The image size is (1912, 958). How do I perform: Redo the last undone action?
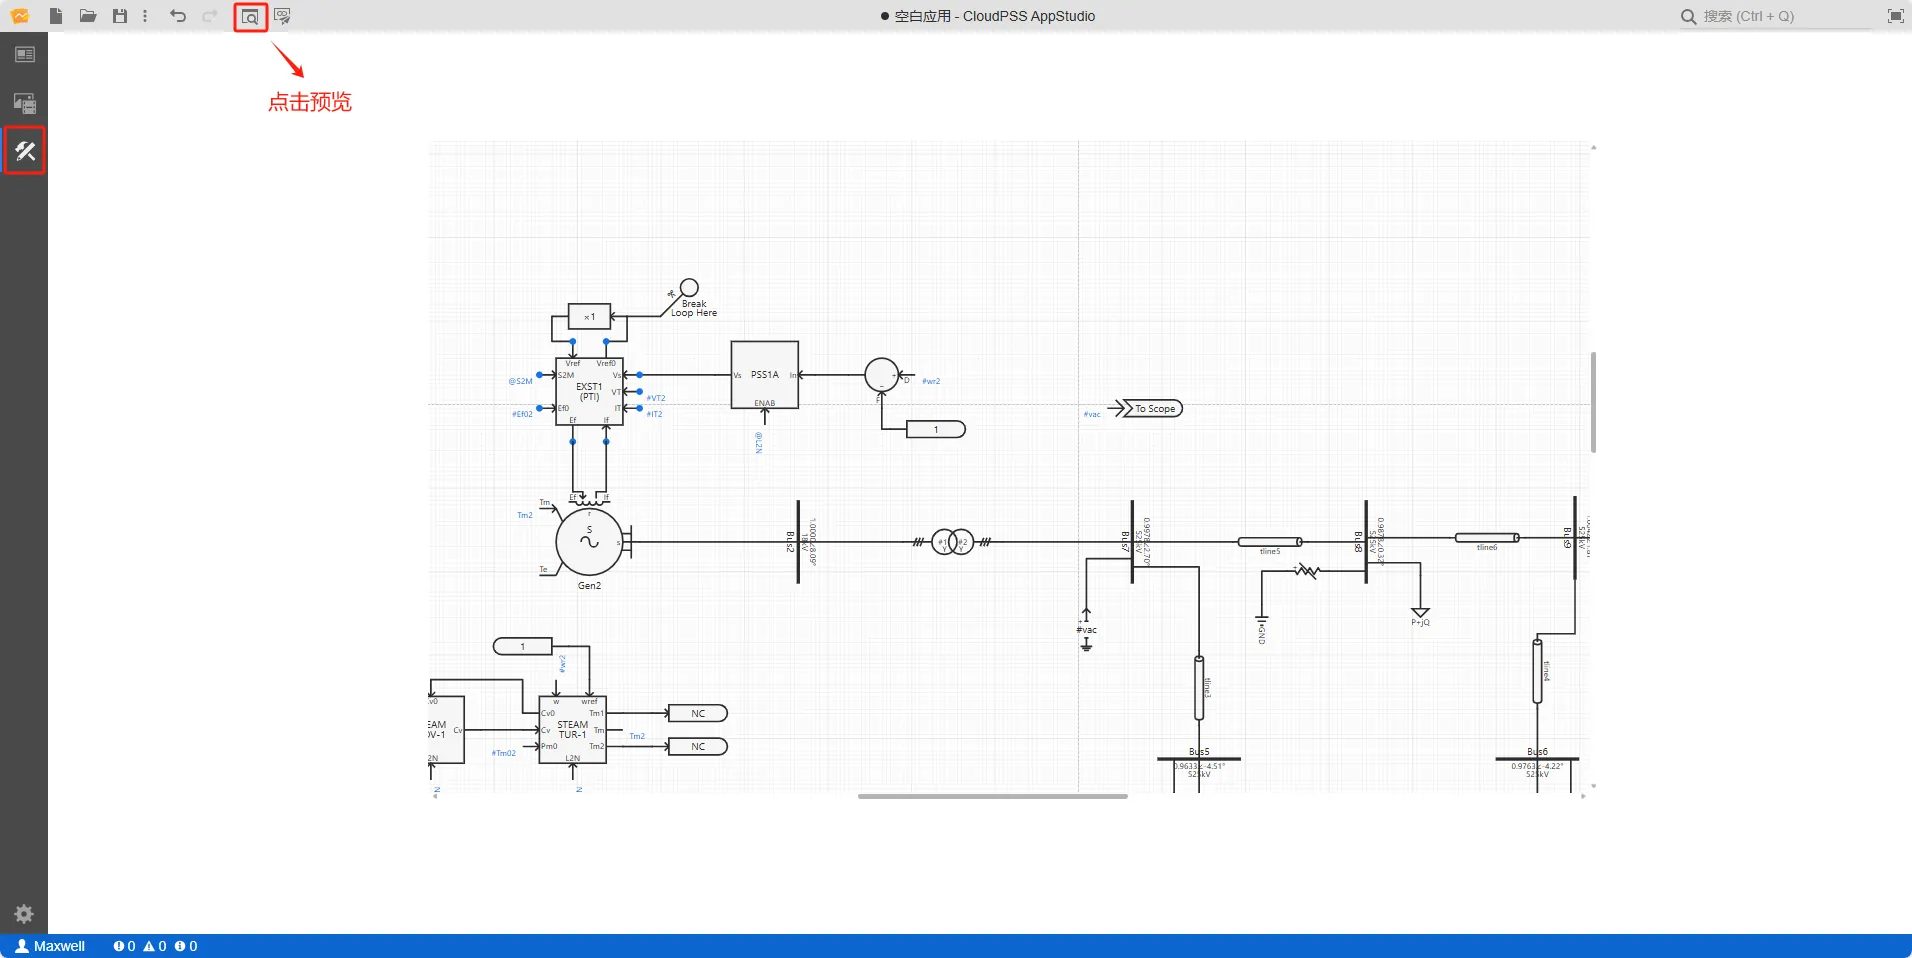pyautogui.click(x=210, y=16)
